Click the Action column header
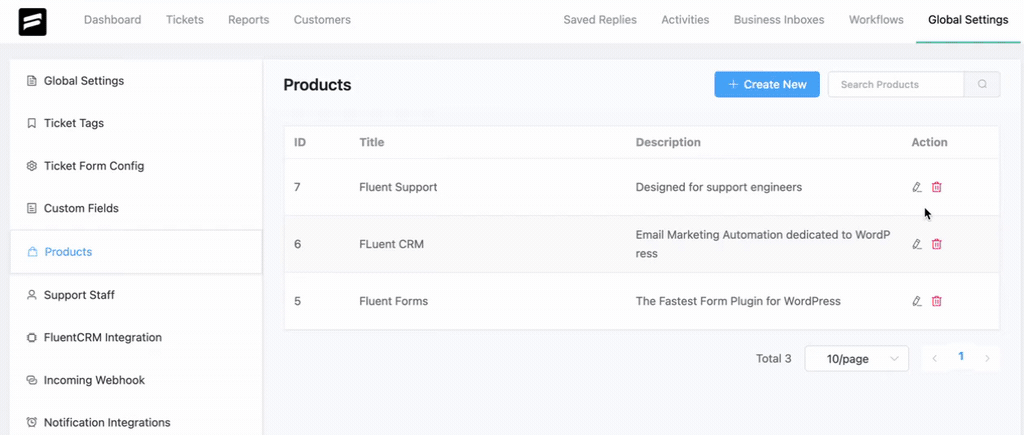This screenshot has height=435, width=1024. [x=929, y=142]
